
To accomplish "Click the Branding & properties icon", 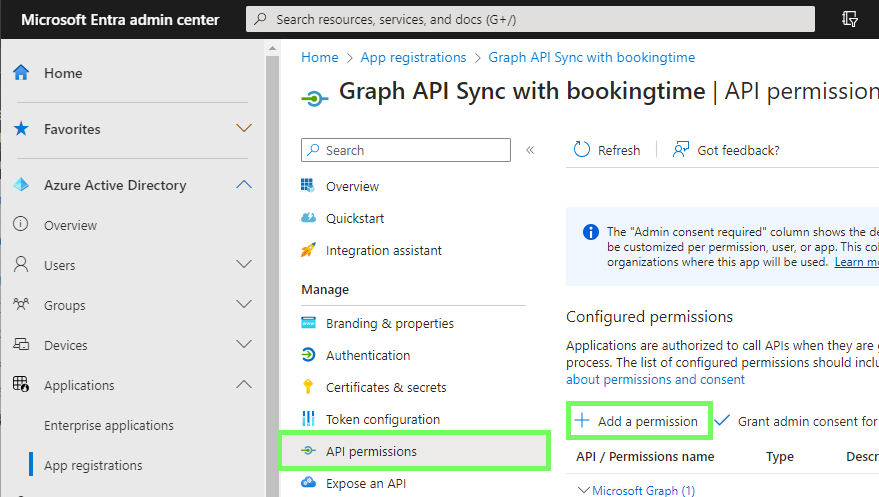I will [x=308, y=322].
